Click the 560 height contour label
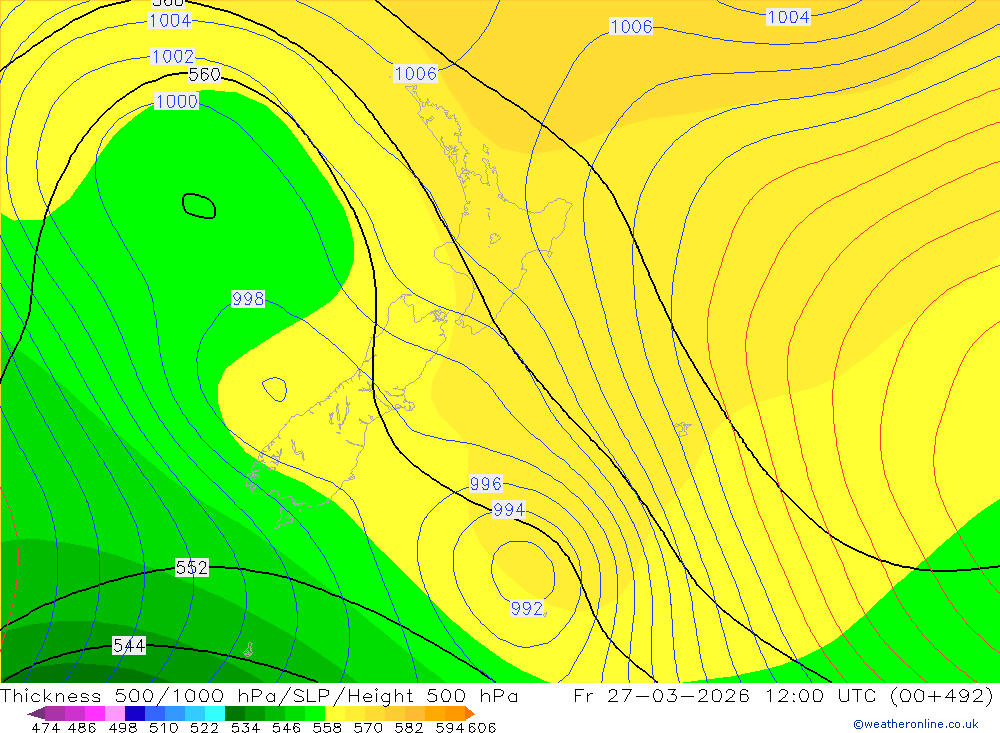This screenshot has width=1000, height=733. 205,75
